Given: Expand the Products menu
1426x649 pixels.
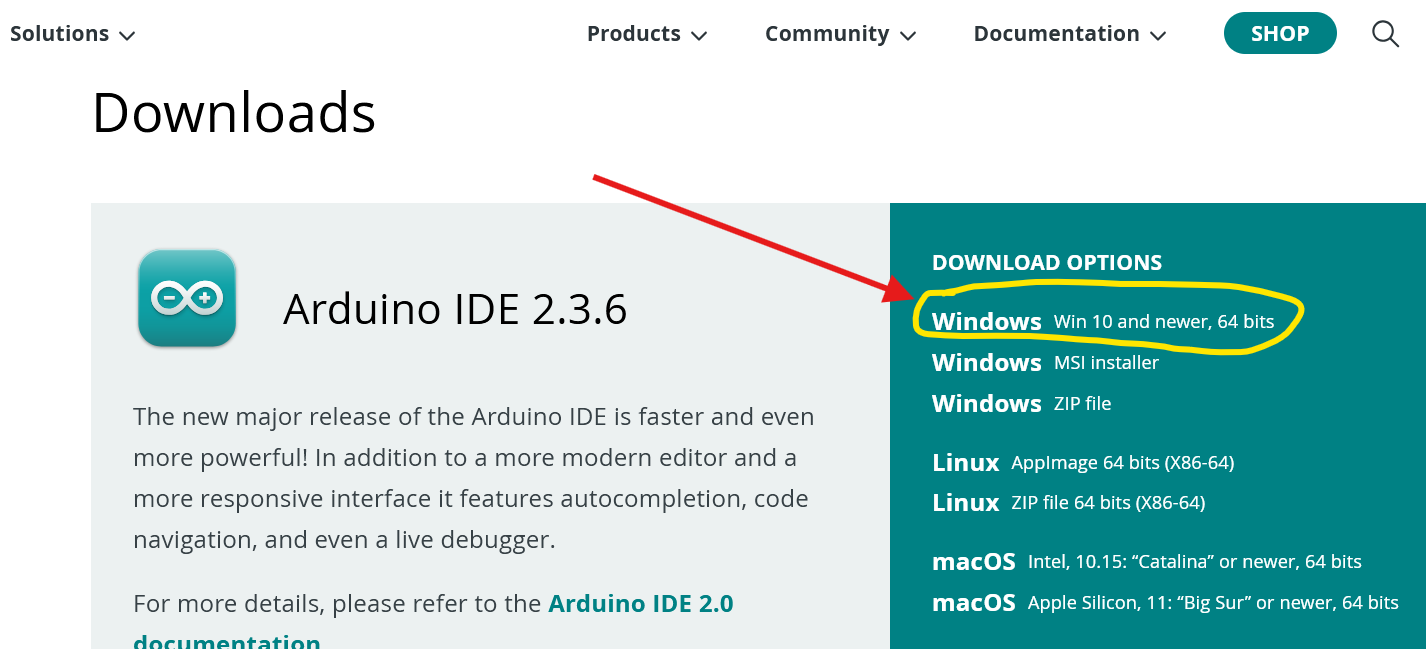Looking at the screenshot, I should (647, 33).
